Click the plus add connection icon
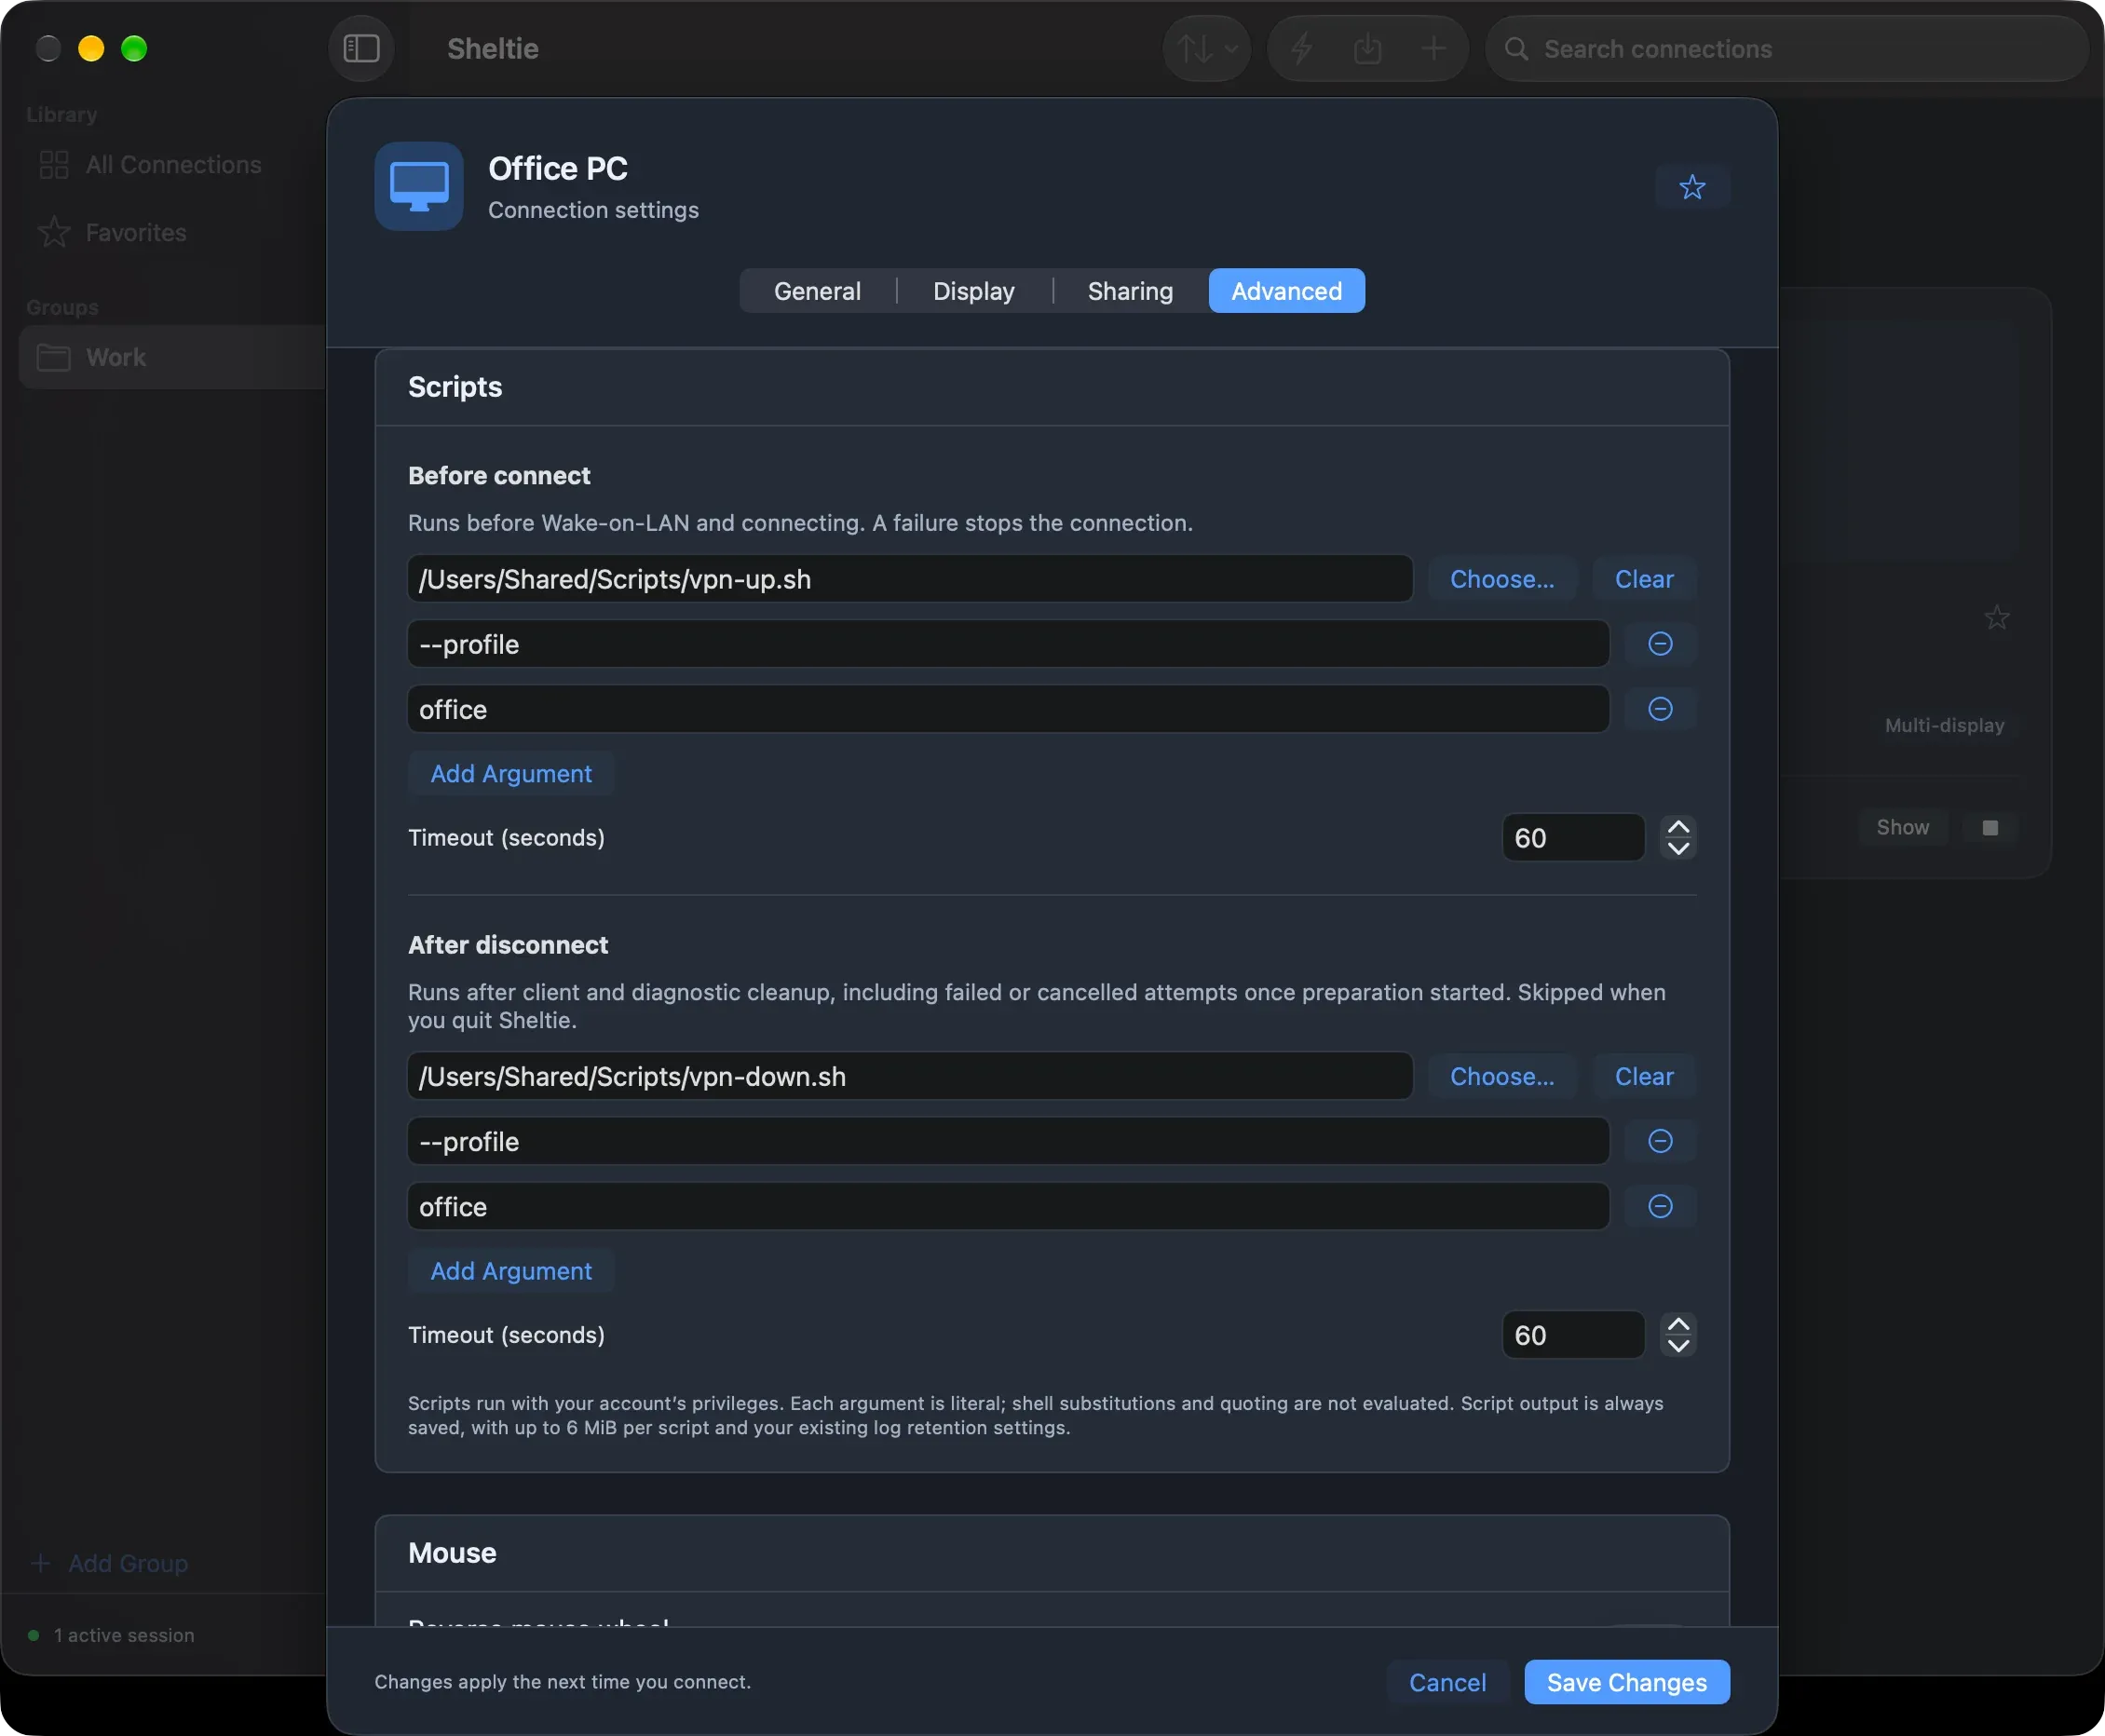2105x1736 pixels. pos(1433,48)
